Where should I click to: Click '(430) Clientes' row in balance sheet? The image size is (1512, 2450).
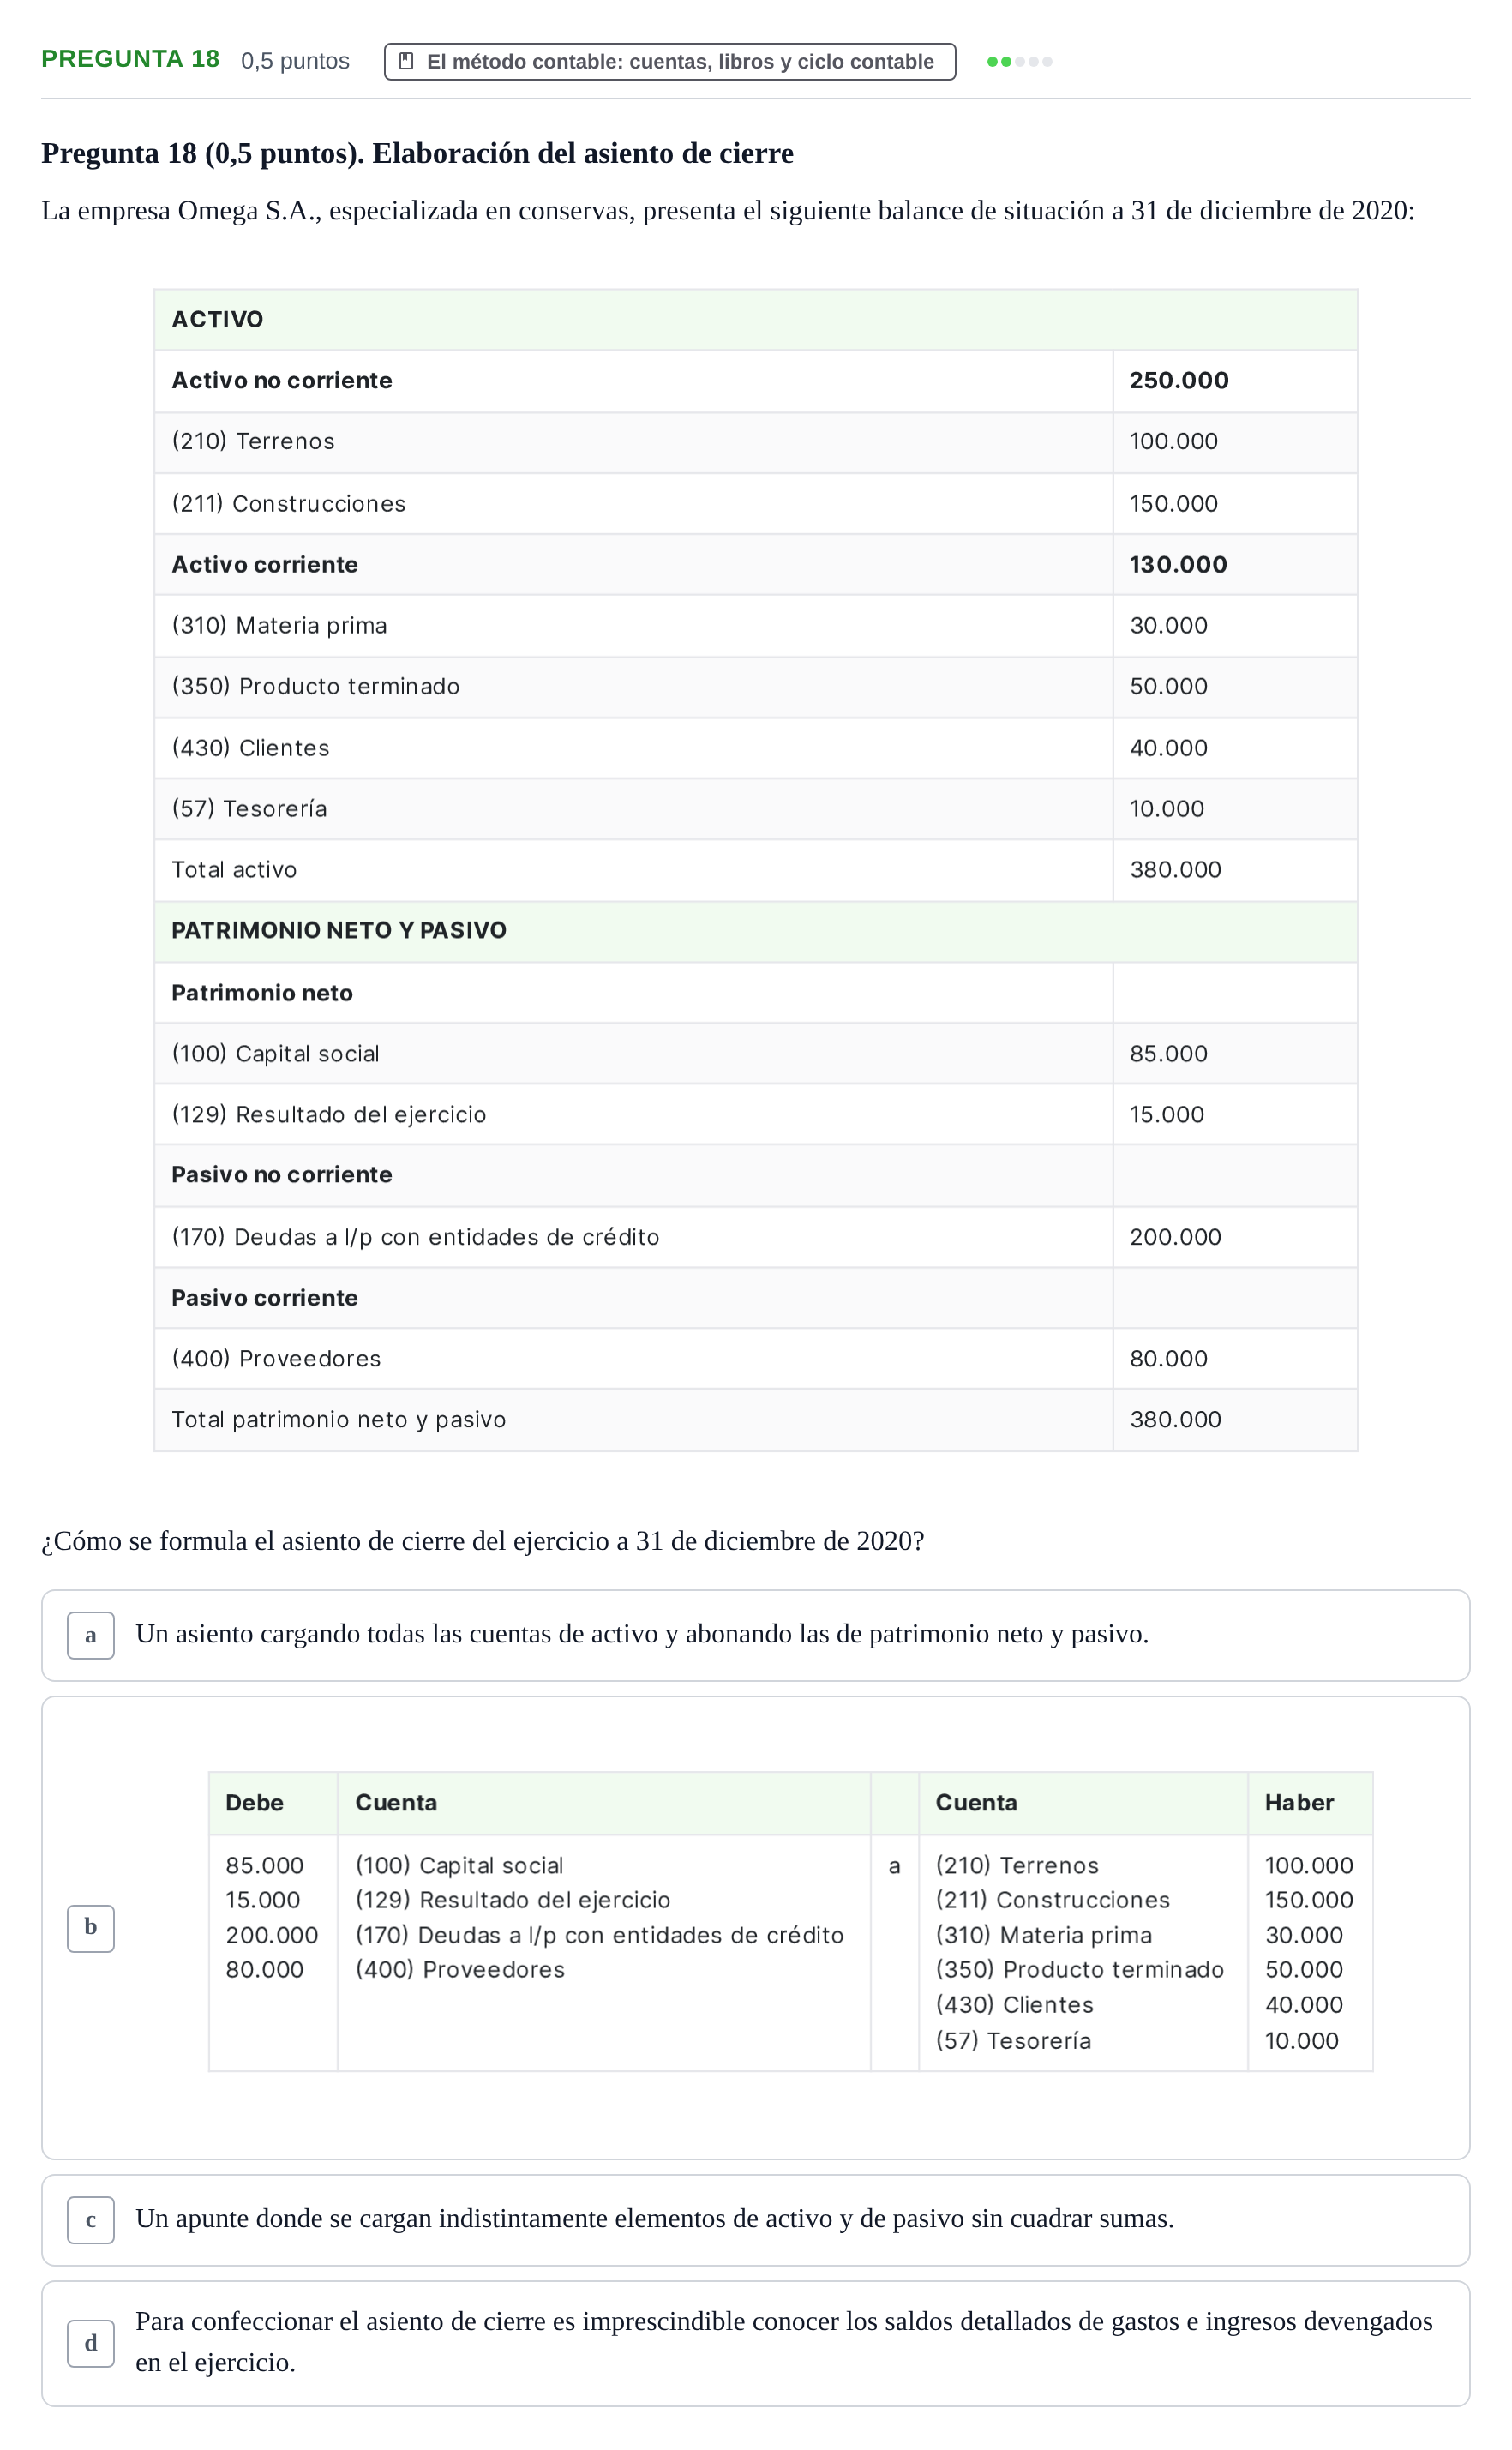click(x=755, y=747)
